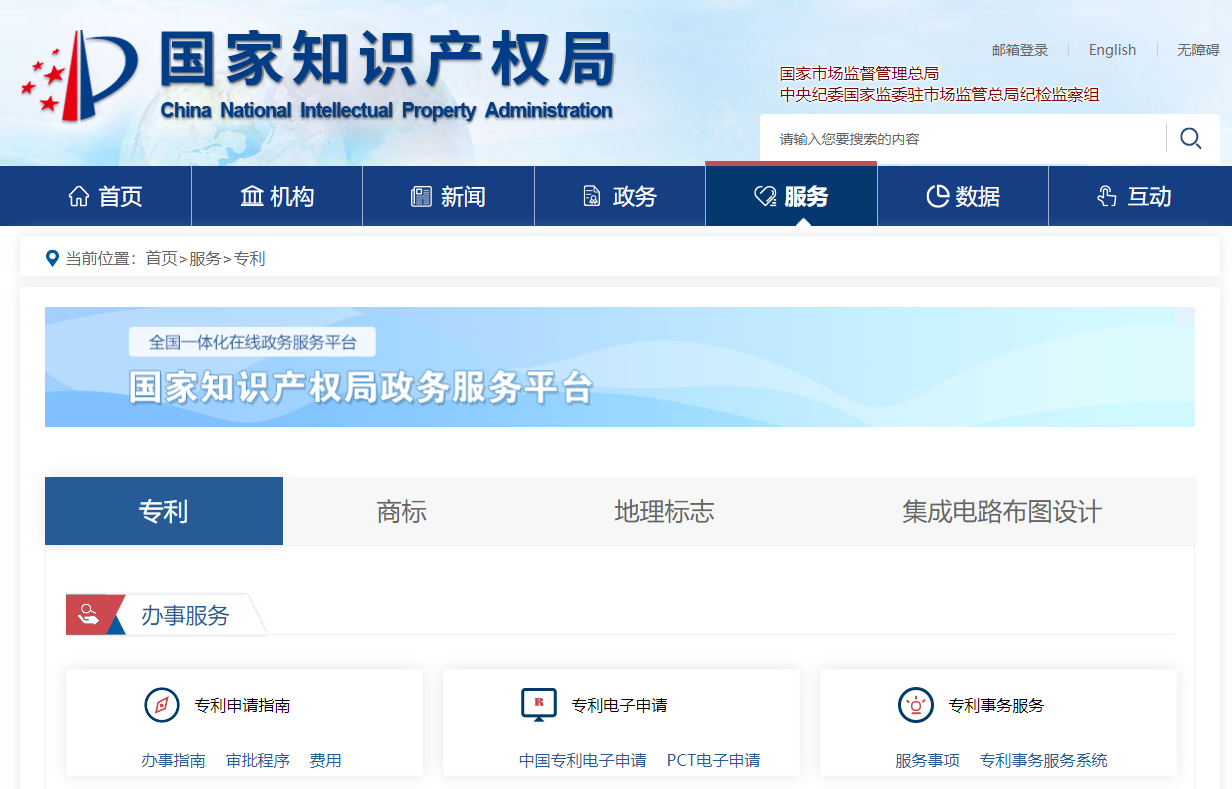Open the 审批程序 link
This screenshot has width=1232, height=789.
point(258,760)
